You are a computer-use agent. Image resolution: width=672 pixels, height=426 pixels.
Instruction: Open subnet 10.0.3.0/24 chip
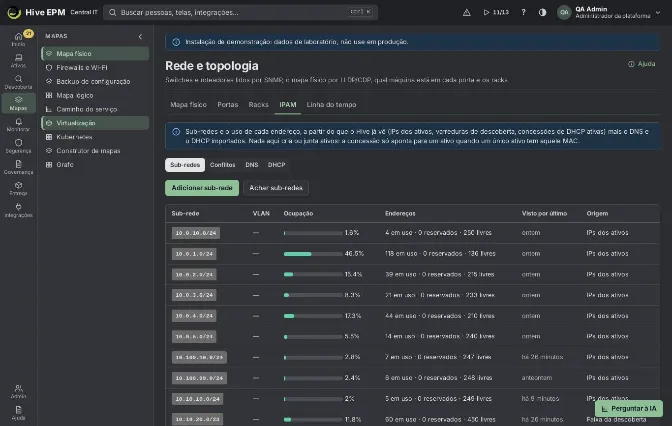tap(194, 295)
